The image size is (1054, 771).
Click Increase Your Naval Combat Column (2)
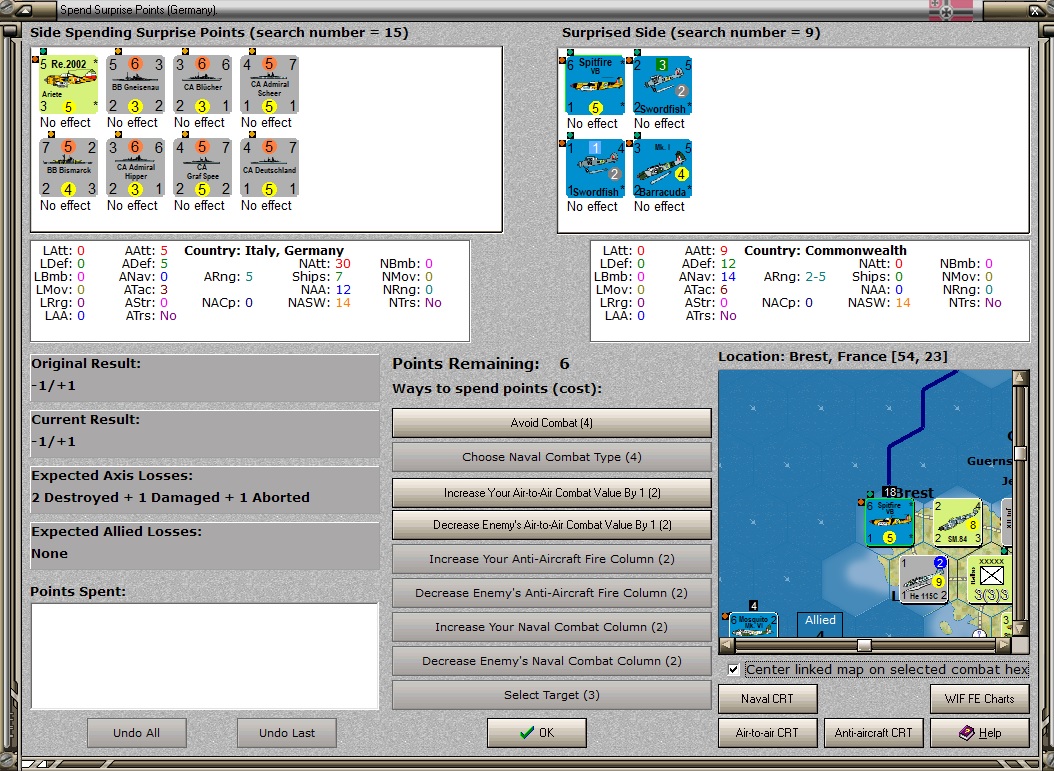(551, 627)
